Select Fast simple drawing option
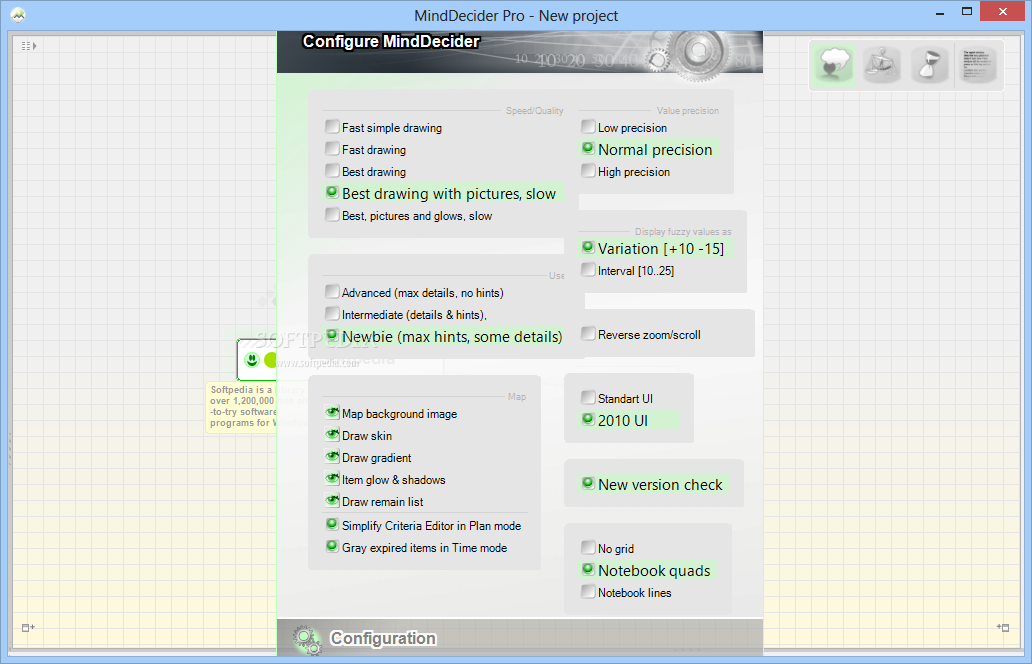 384,127
